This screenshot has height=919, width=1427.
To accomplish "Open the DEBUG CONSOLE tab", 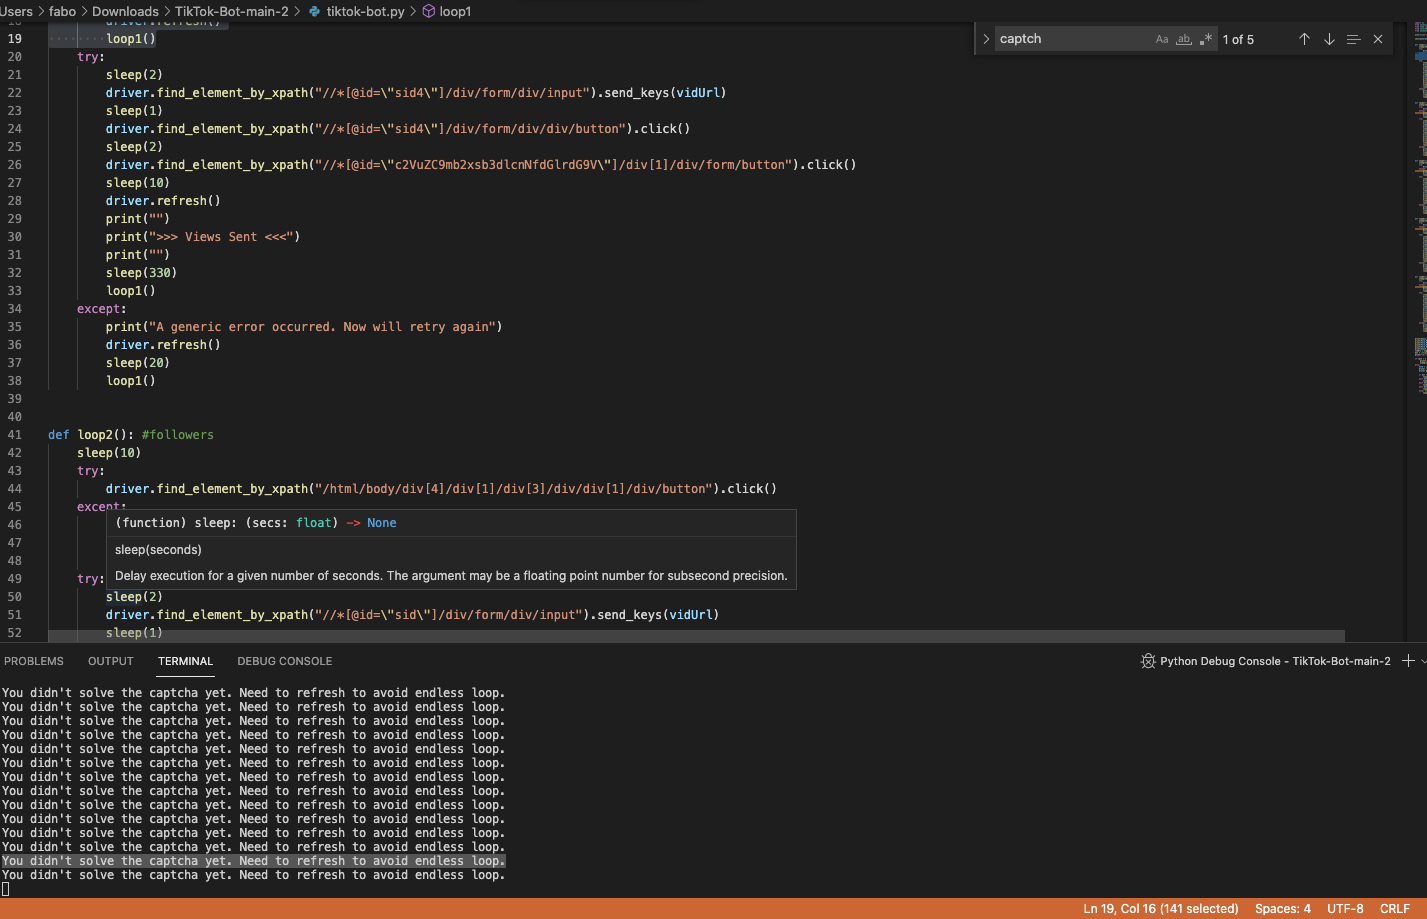I will pos(285,661).
